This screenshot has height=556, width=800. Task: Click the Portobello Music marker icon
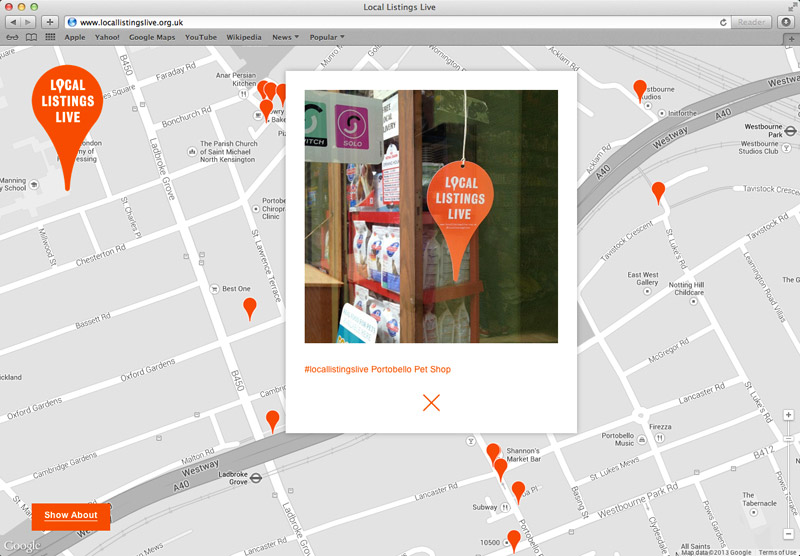642,439
